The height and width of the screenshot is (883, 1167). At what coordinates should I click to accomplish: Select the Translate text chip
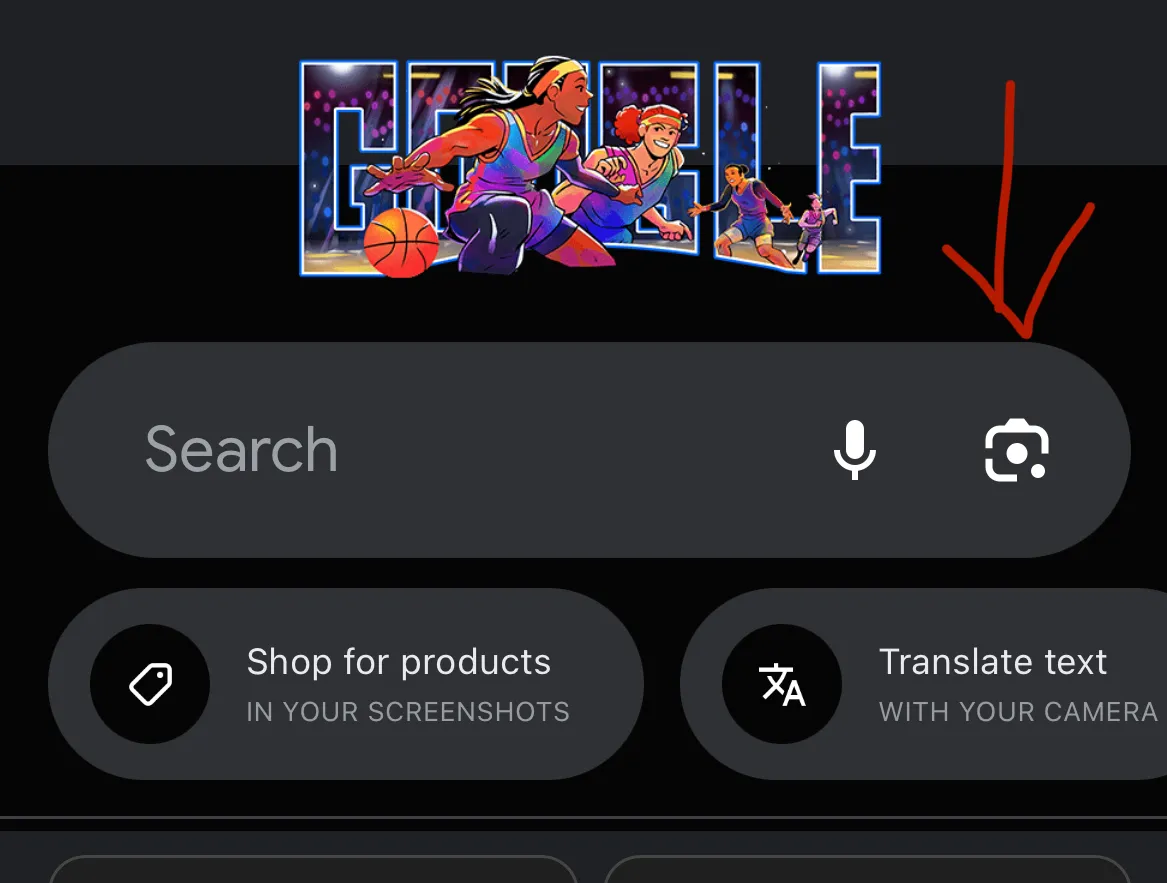924,683
